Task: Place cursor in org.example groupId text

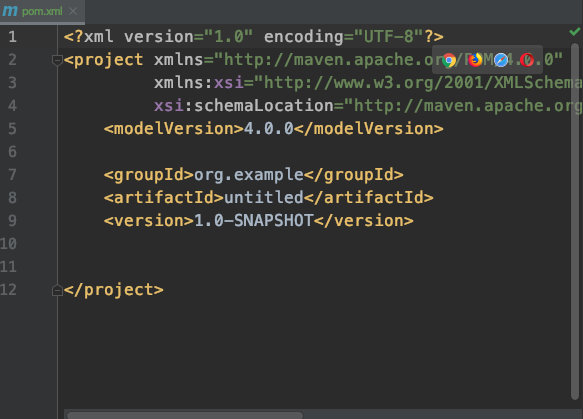Action: point(249,175)
